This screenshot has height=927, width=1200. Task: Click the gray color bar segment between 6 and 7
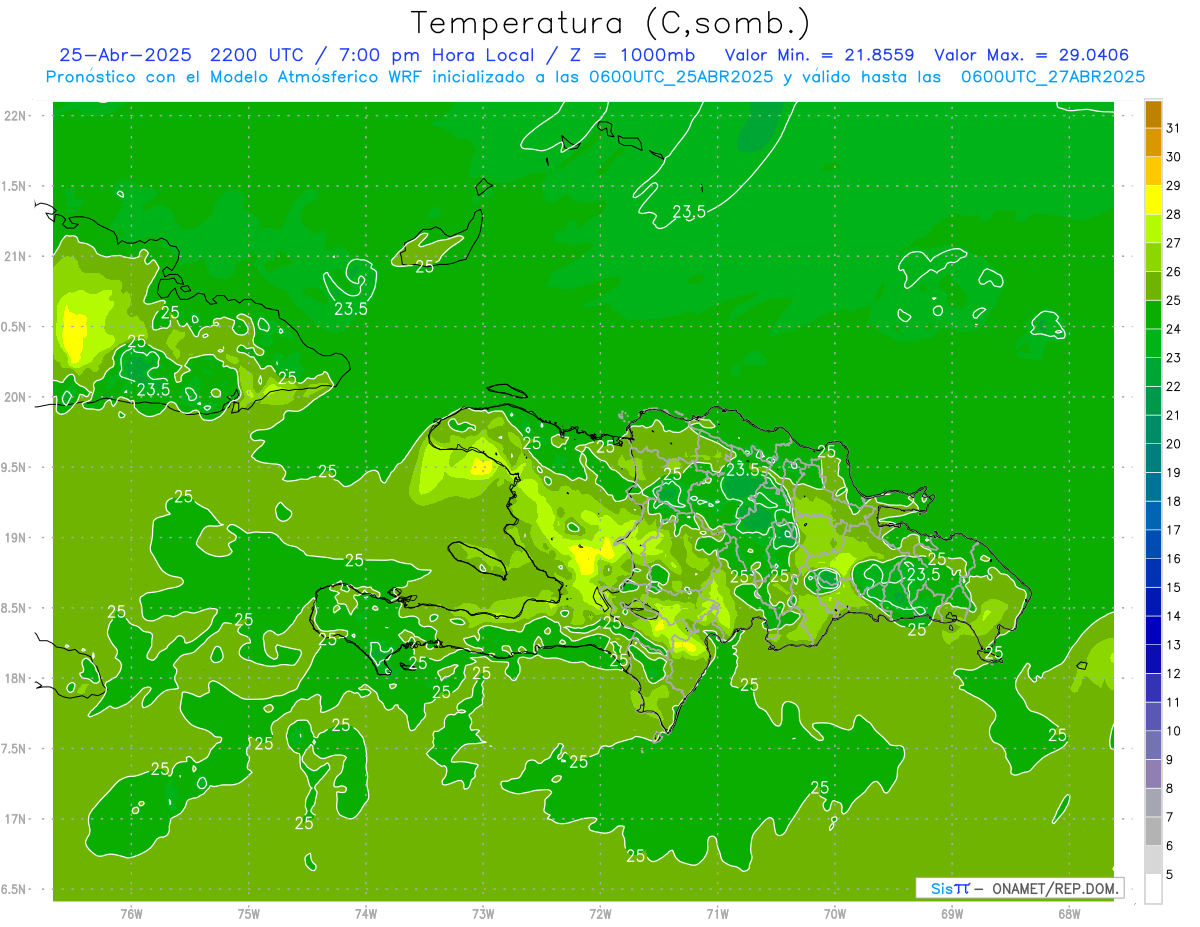point(1153,832)
